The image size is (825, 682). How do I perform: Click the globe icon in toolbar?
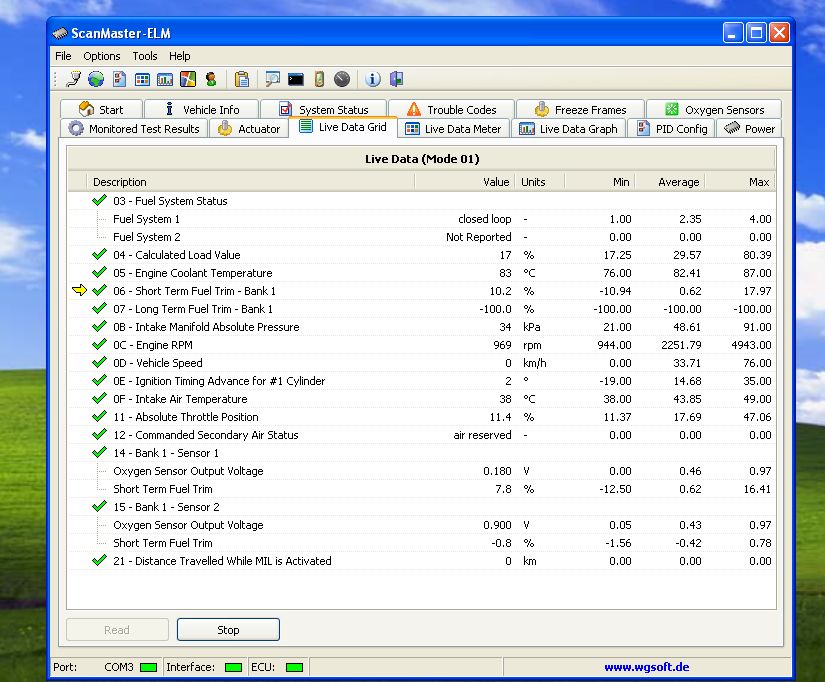pos(96,79)
